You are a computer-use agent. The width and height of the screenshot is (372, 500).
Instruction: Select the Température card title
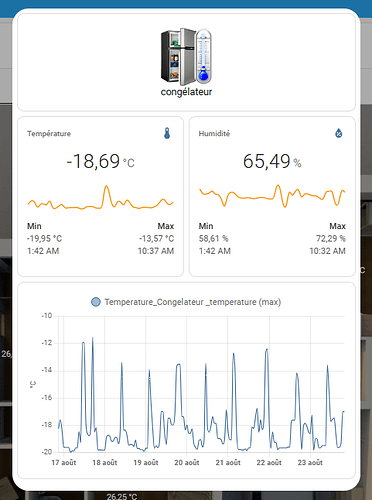click(49, 134)
